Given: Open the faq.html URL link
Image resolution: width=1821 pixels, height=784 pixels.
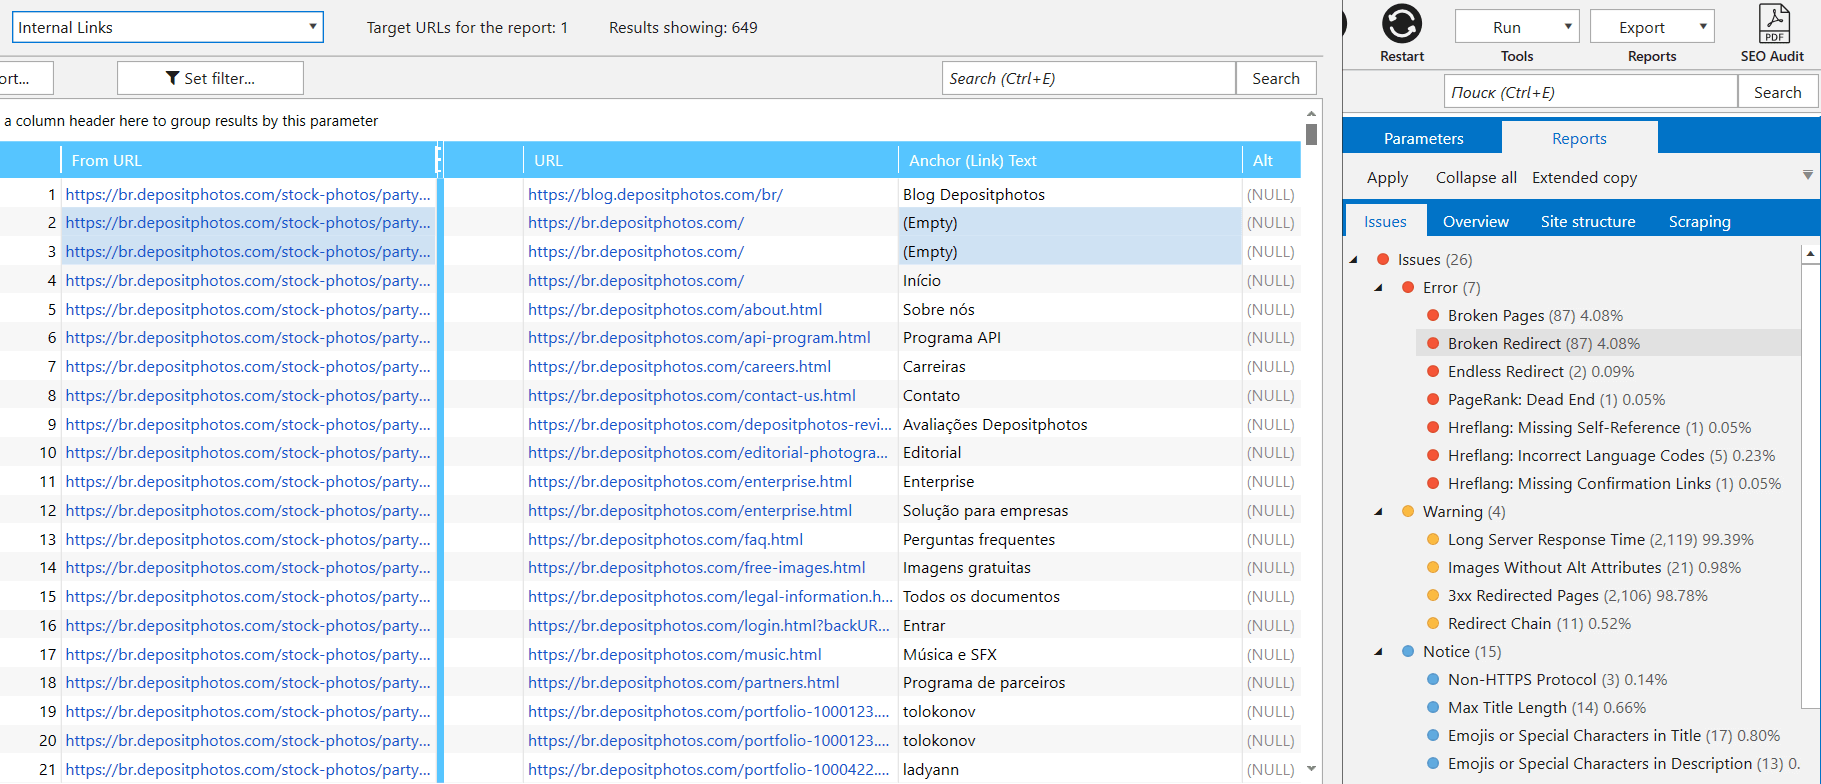Looking at the screenshot, I should point(665,539).
